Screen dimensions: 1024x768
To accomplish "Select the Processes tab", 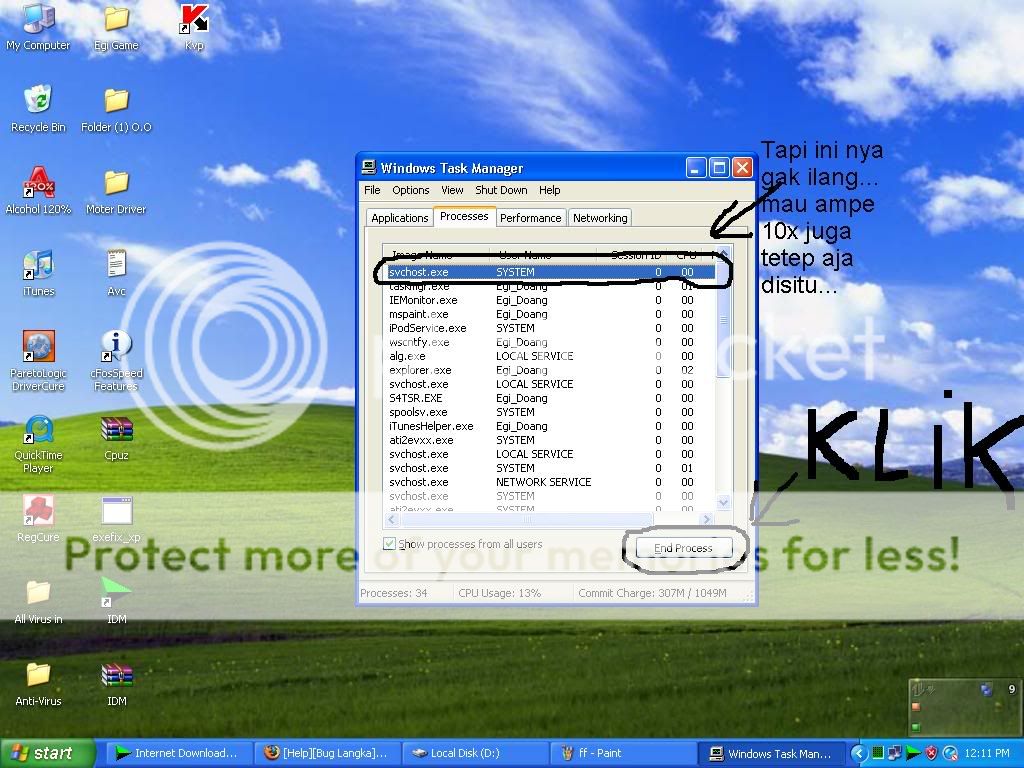I will [464, 216].
